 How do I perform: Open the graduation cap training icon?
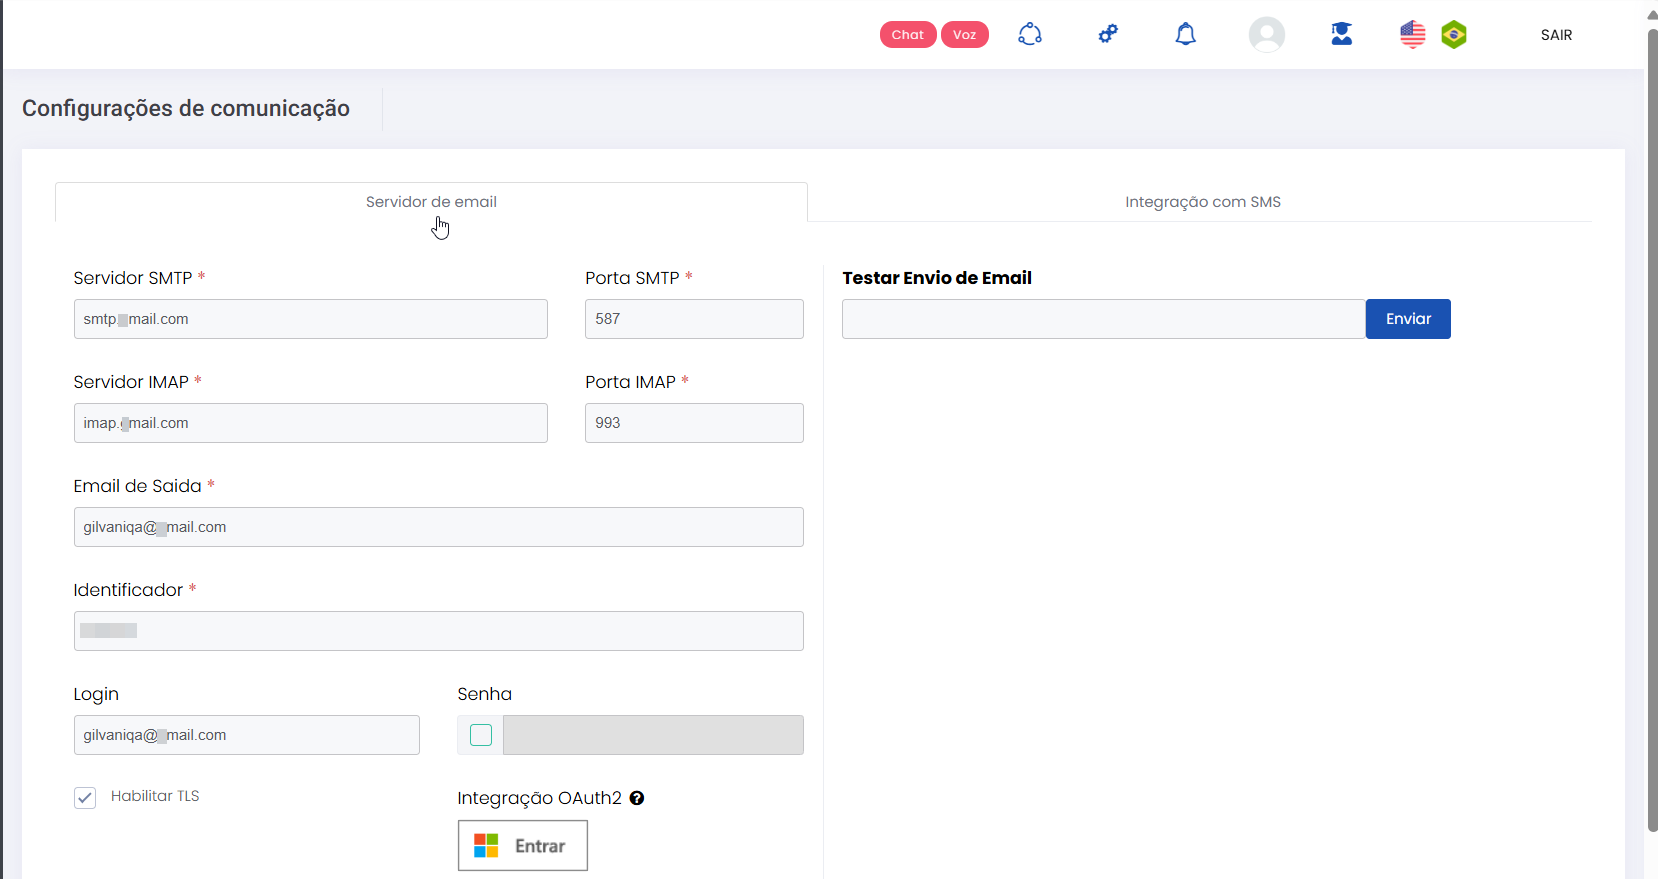(x=1341, y=35)
